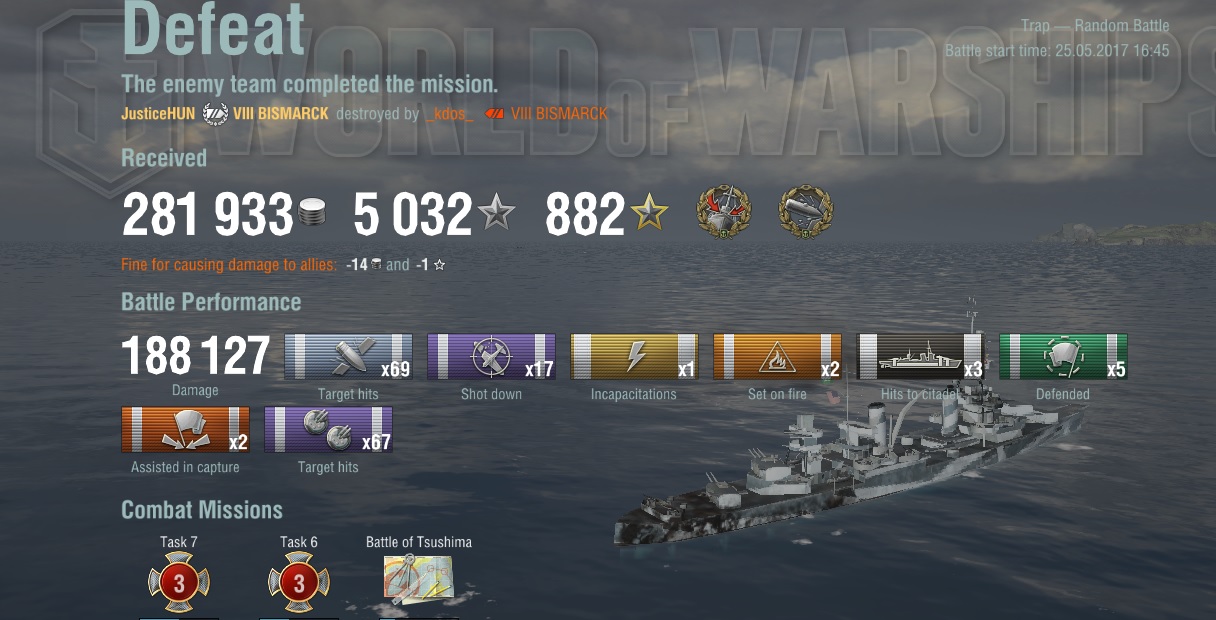
Task: Click the second achievement medal with ship
Action: click(x=806, y=212)
